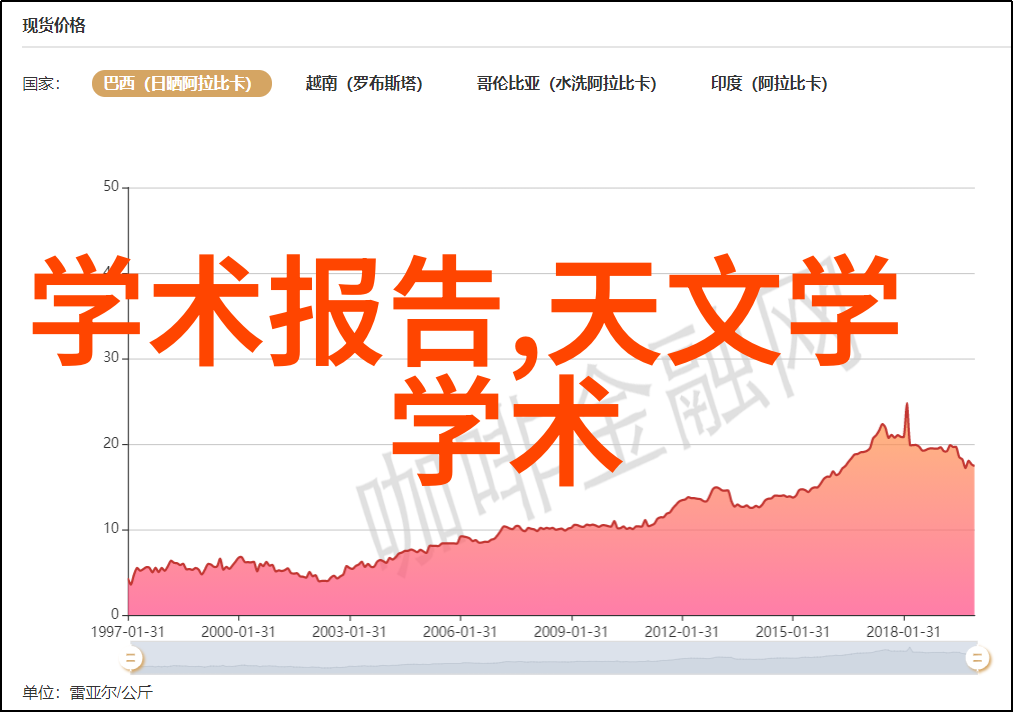The height and width of the screenshot is (712, 1013).
Task: Click x-axis label 1997-01-31
Action: [128, 632]
